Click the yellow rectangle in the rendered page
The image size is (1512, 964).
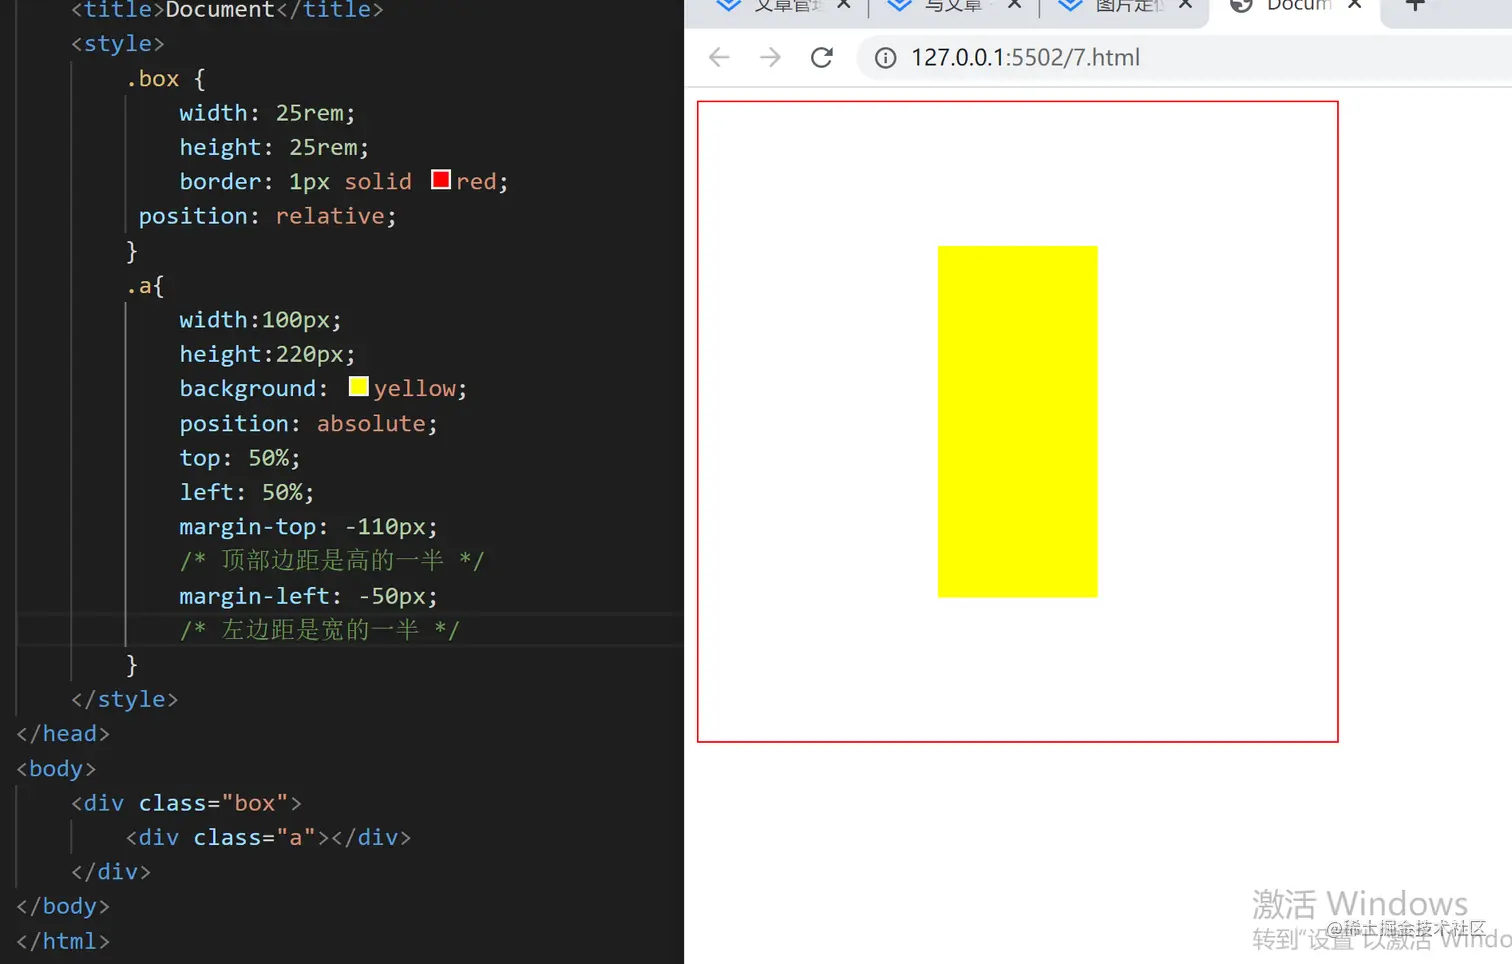[x=1017, y=420]
